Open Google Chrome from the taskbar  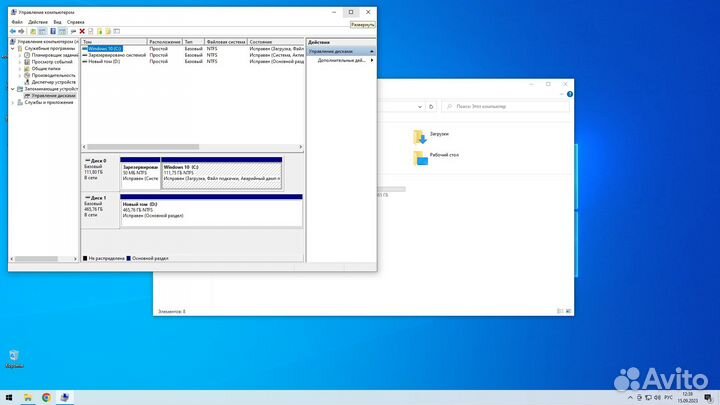coord(46,398)
